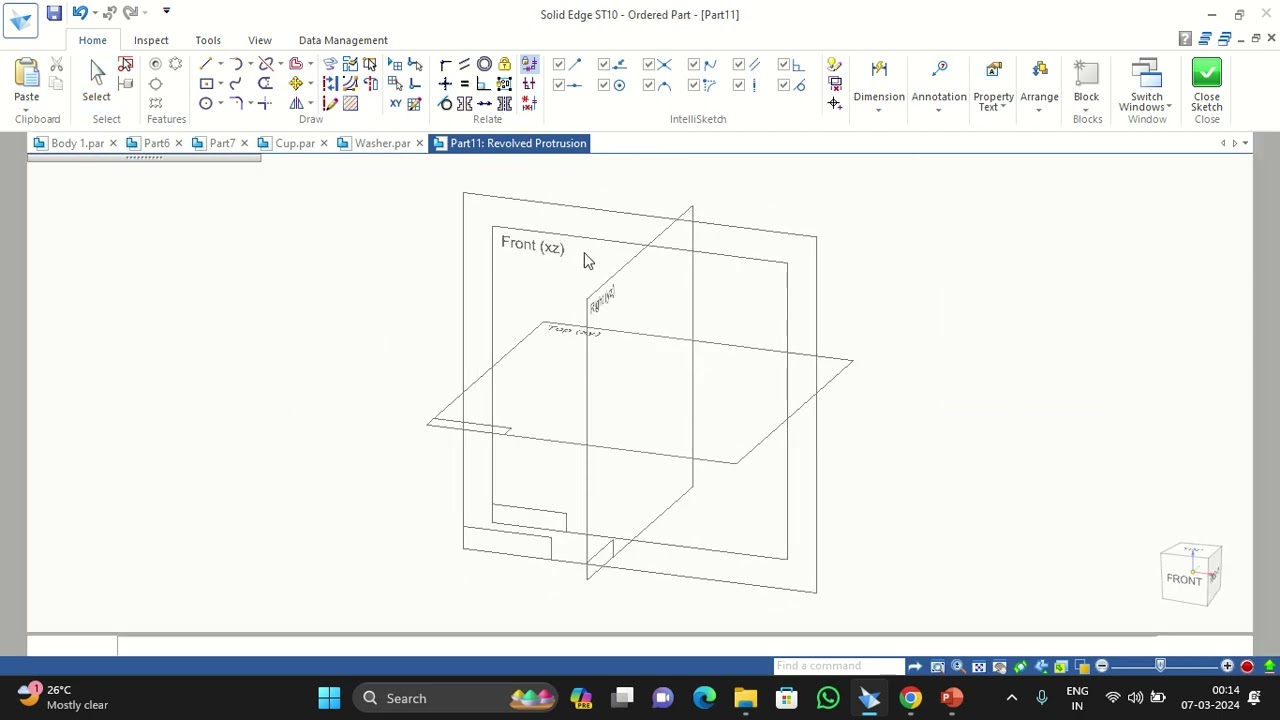The image size is (1280, 720).
Task: Open the View ribbon tab
Action: [260, 40]
